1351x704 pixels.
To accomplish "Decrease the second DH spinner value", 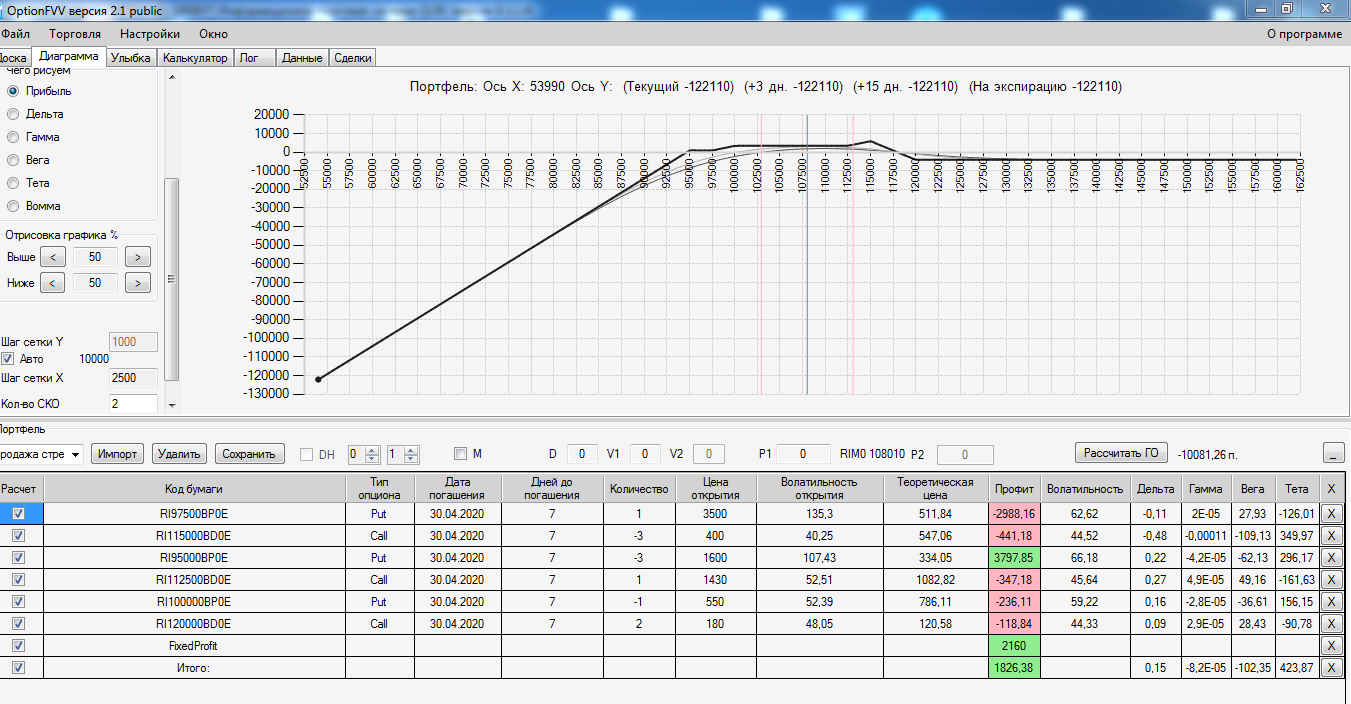I will point(412,459).
